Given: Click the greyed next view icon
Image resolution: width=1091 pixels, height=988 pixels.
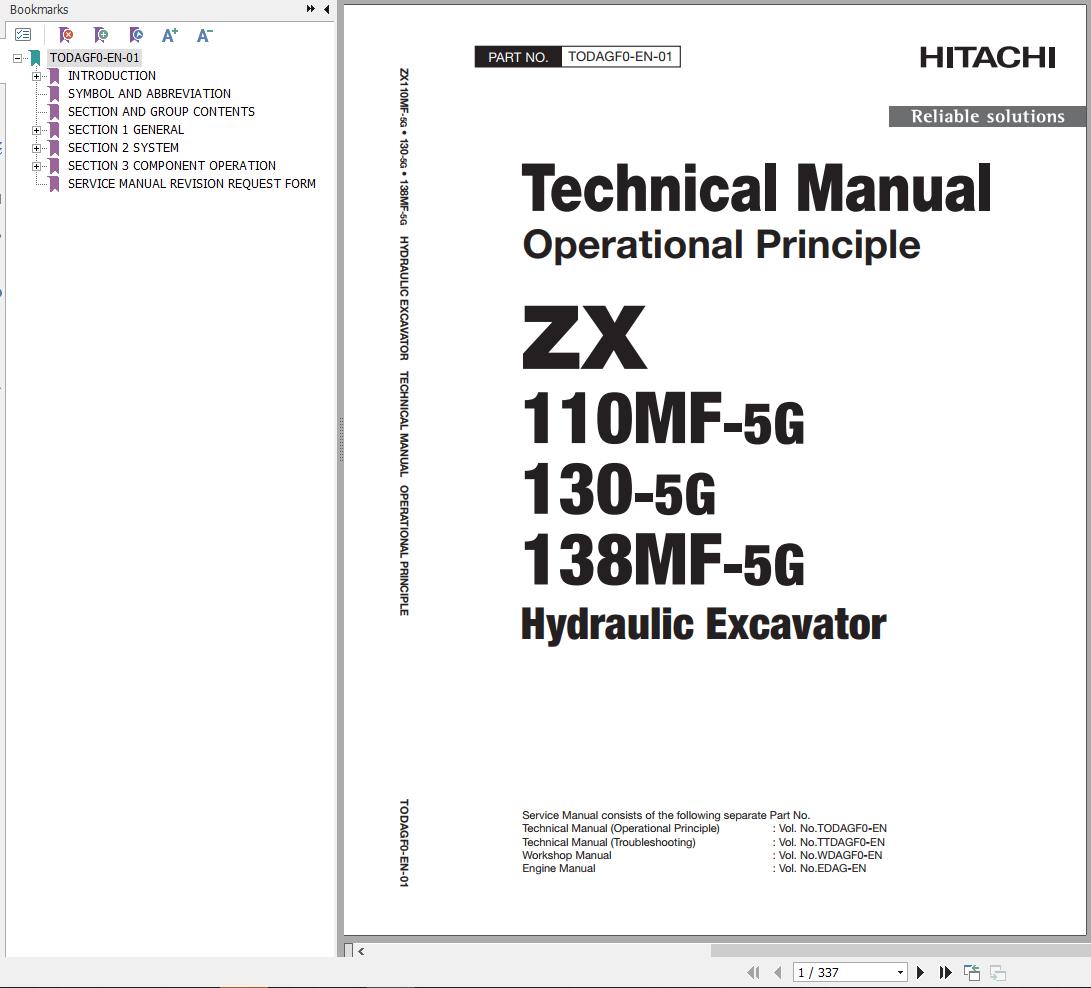Looking at the screenshot, I should click(x=998, y=972).
